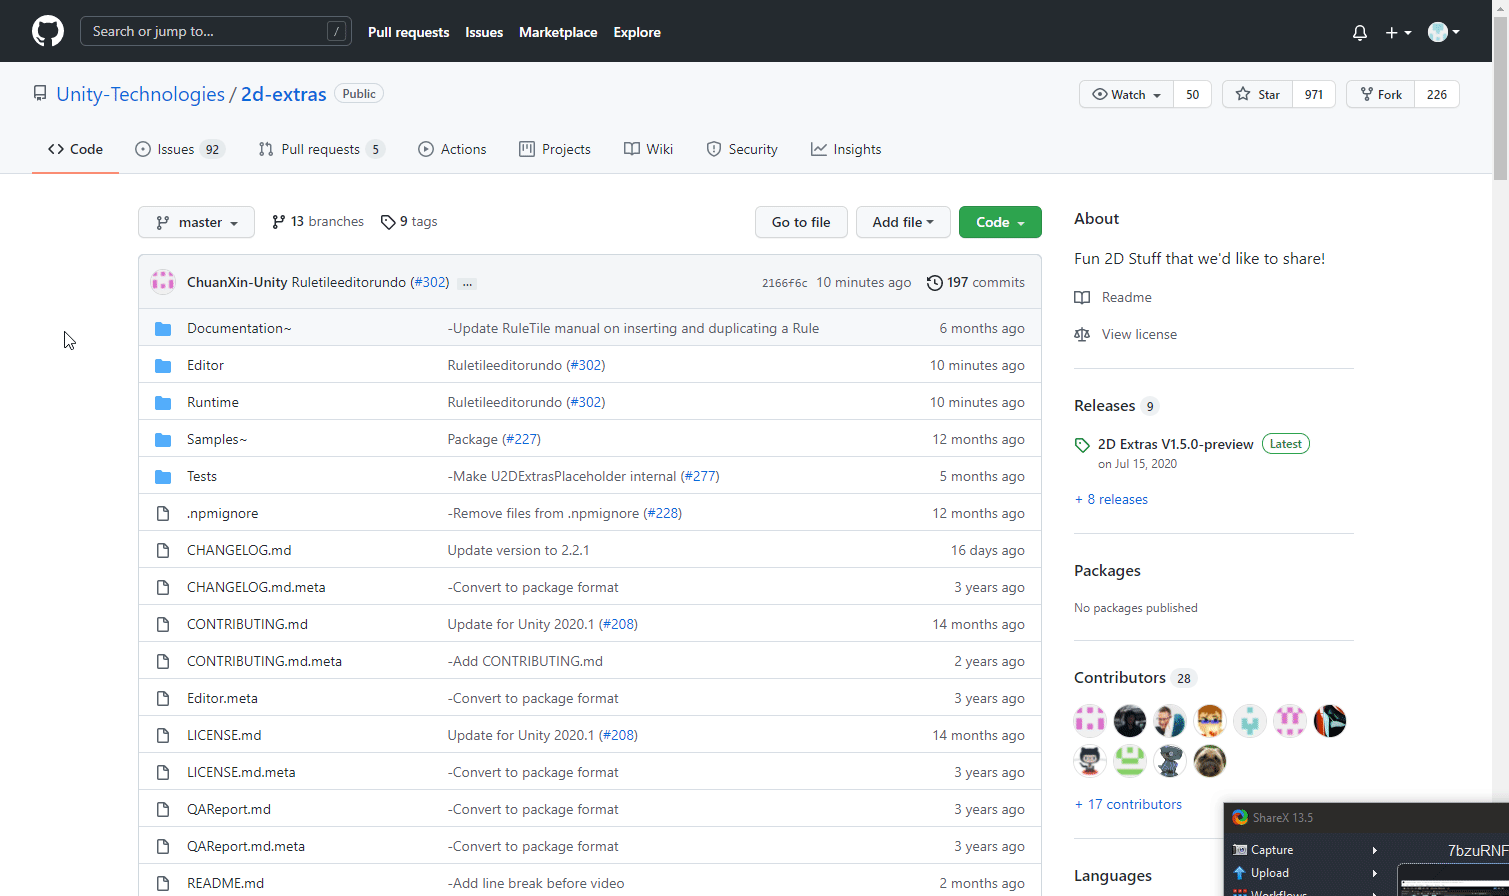
Task: Open the 2D Extras V1.5.0-preview release
Action: [1175, 444]
